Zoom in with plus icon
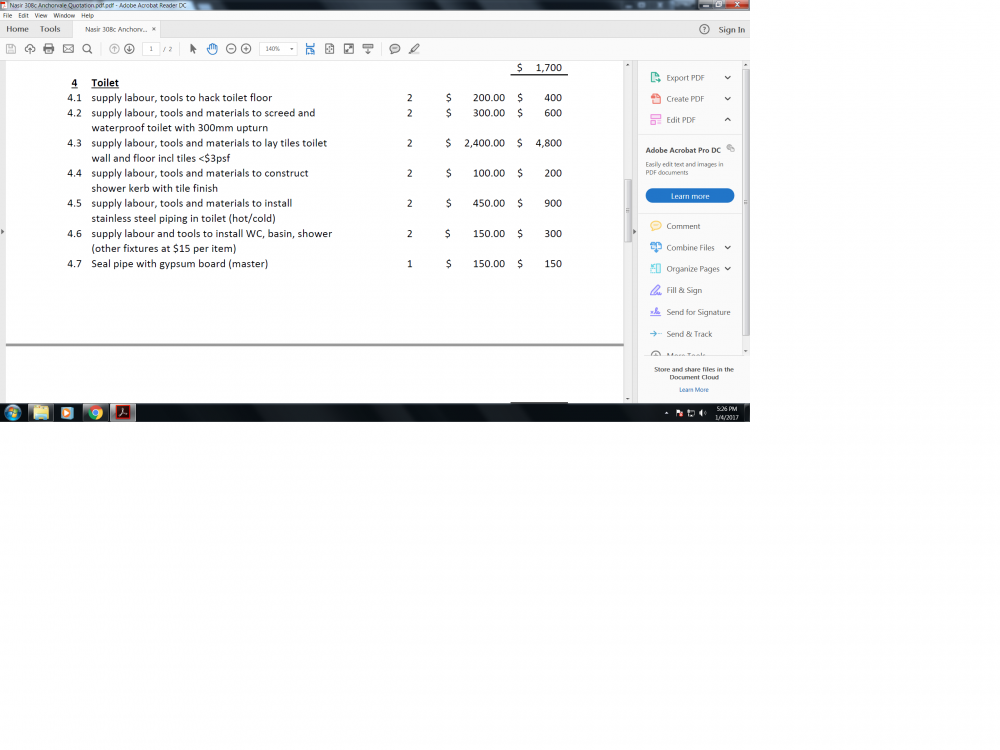The height and width of the screenshot is (750, 1000). click(x=246, y=49)
